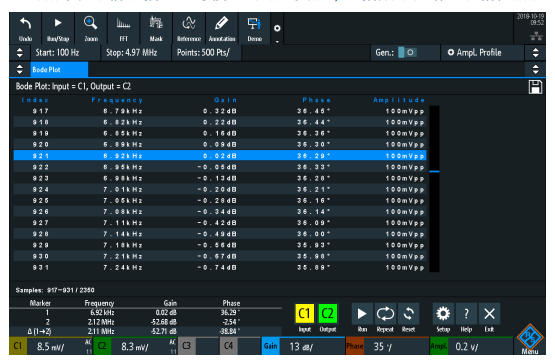Open the Ampl. Profile settings

tap(482, 53)
